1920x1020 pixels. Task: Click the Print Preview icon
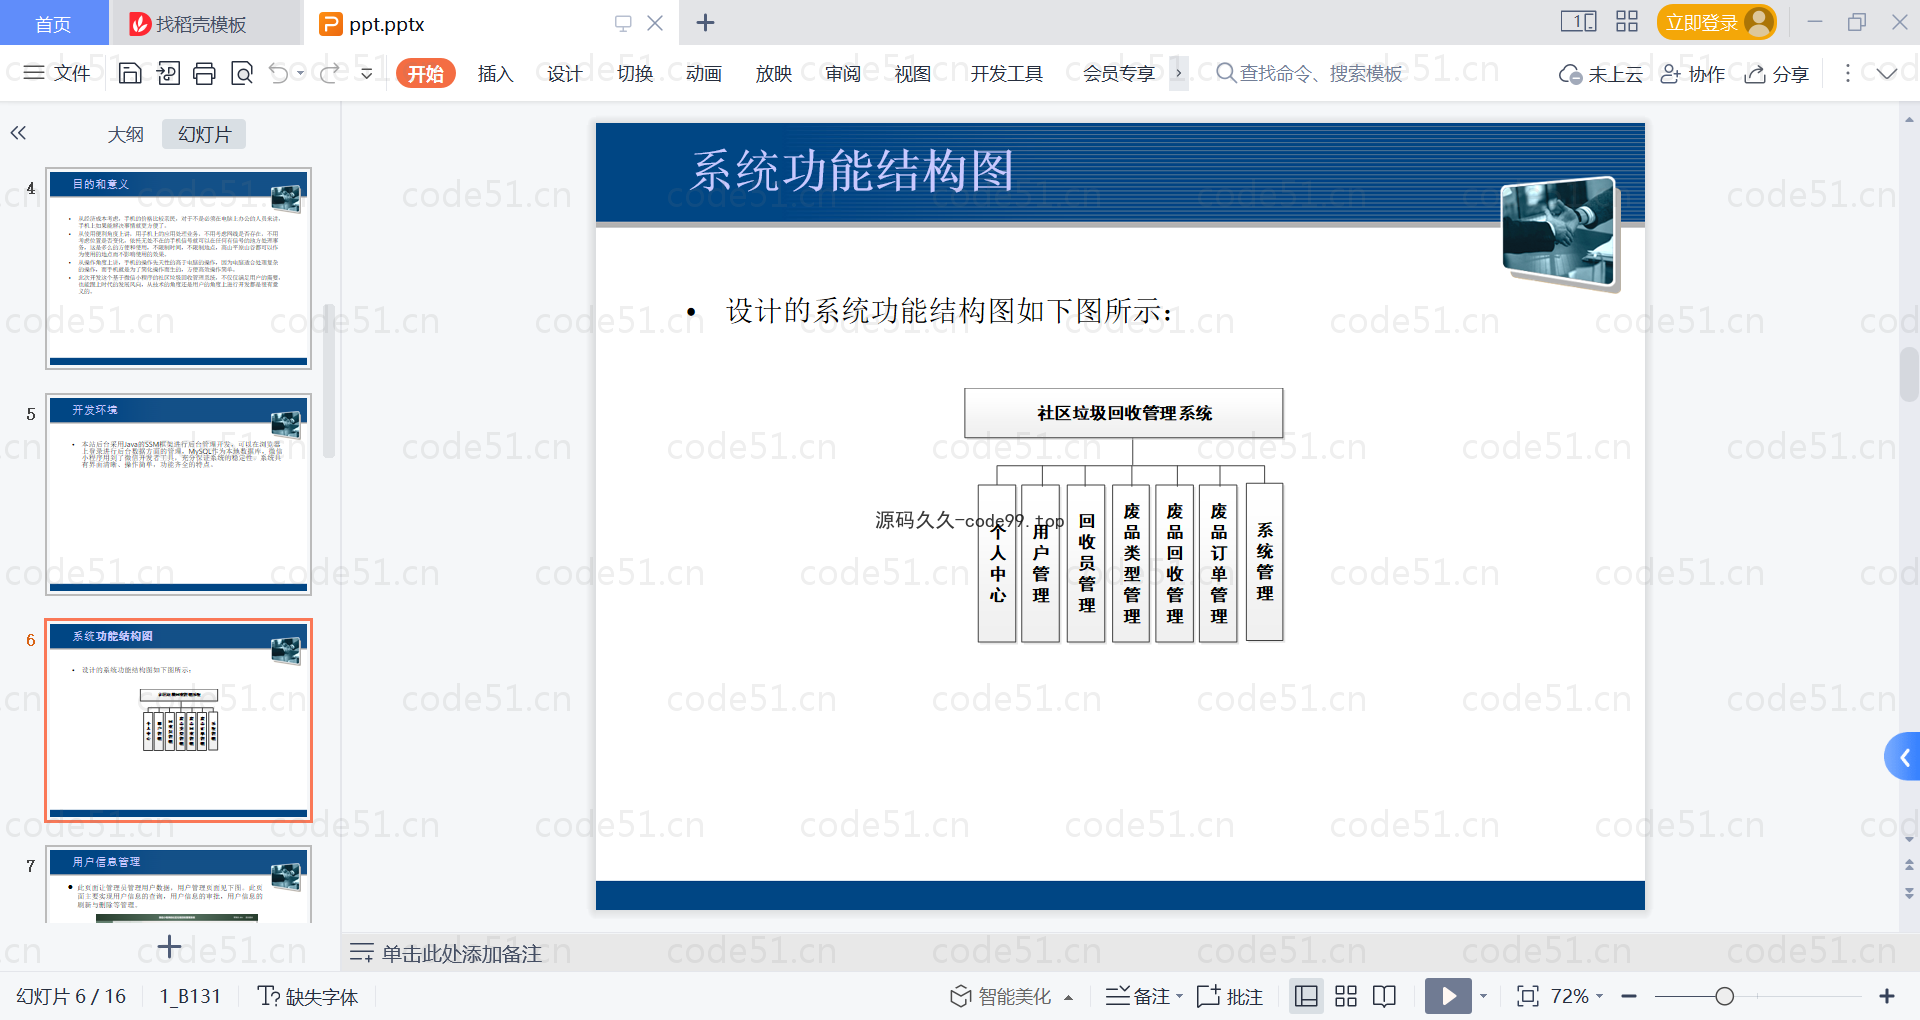(x=242, y=73)
